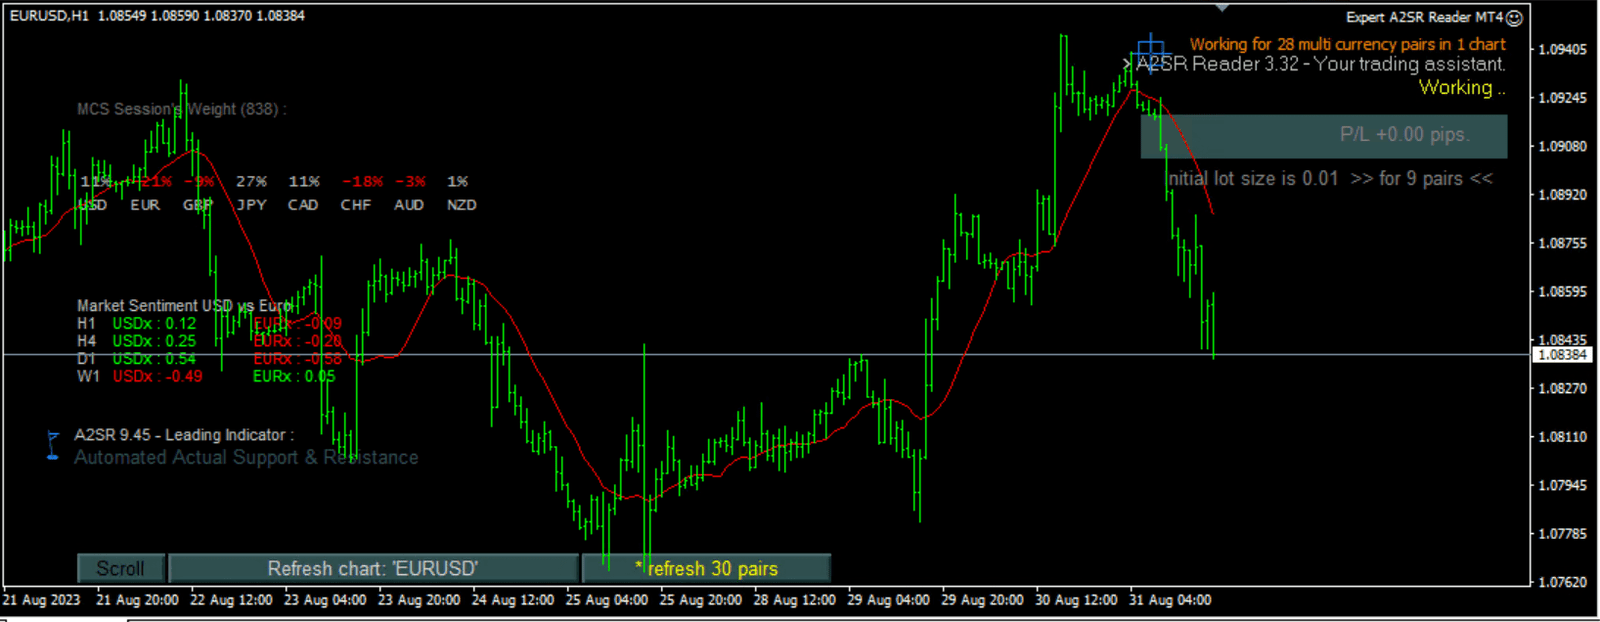Click the 'Working ..' status text

pos(1461,88)
